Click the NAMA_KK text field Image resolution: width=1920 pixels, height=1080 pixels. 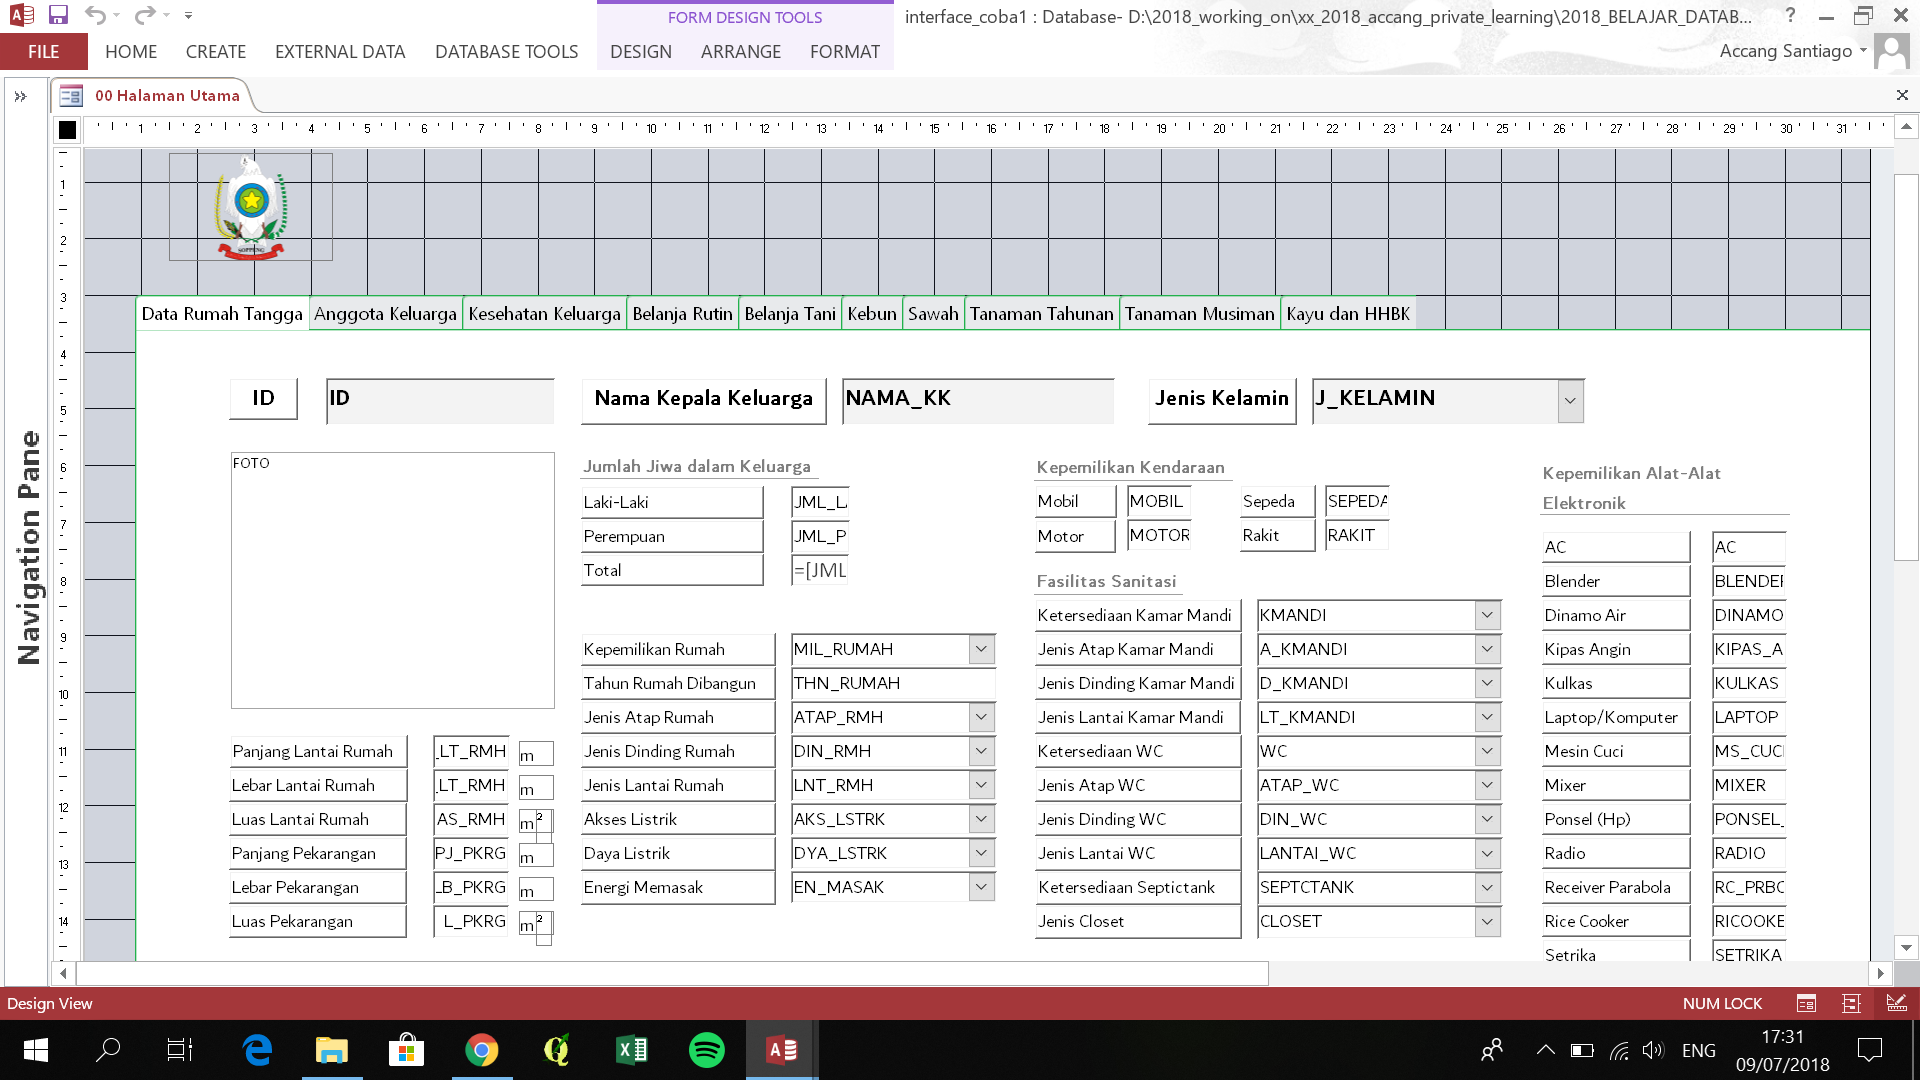point(978,400)
